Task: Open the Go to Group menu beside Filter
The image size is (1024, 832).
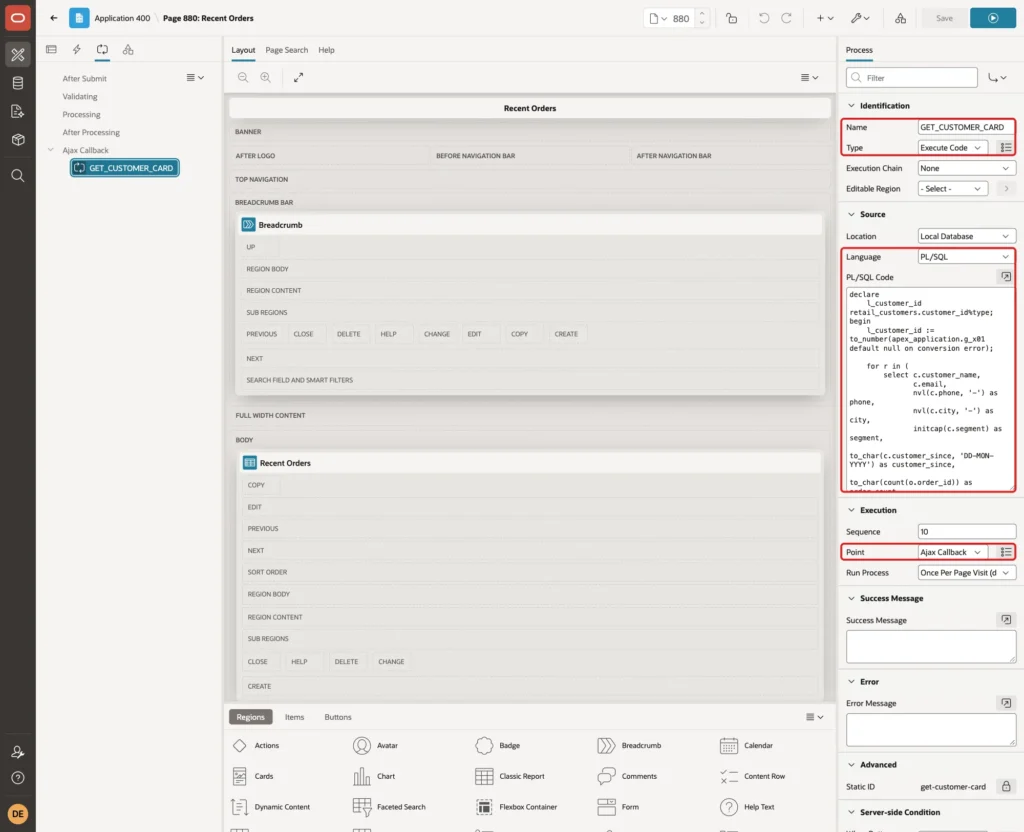Action: tap(997, 78)
